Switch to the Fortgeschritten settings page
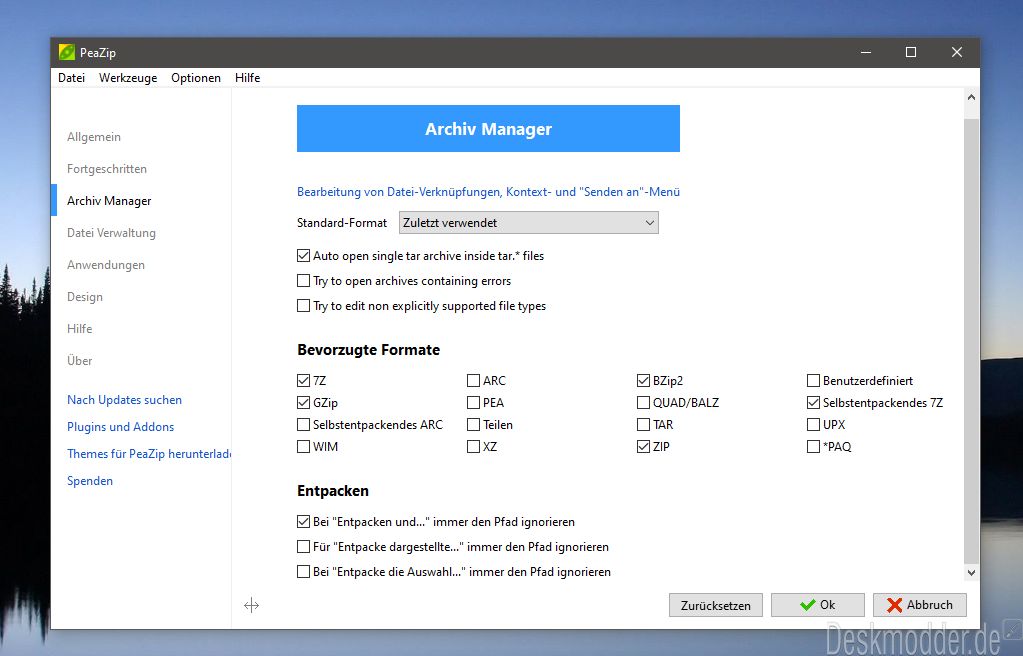Image resolution: width=1023 pixels, height=656 pixels. coord(107,169)
